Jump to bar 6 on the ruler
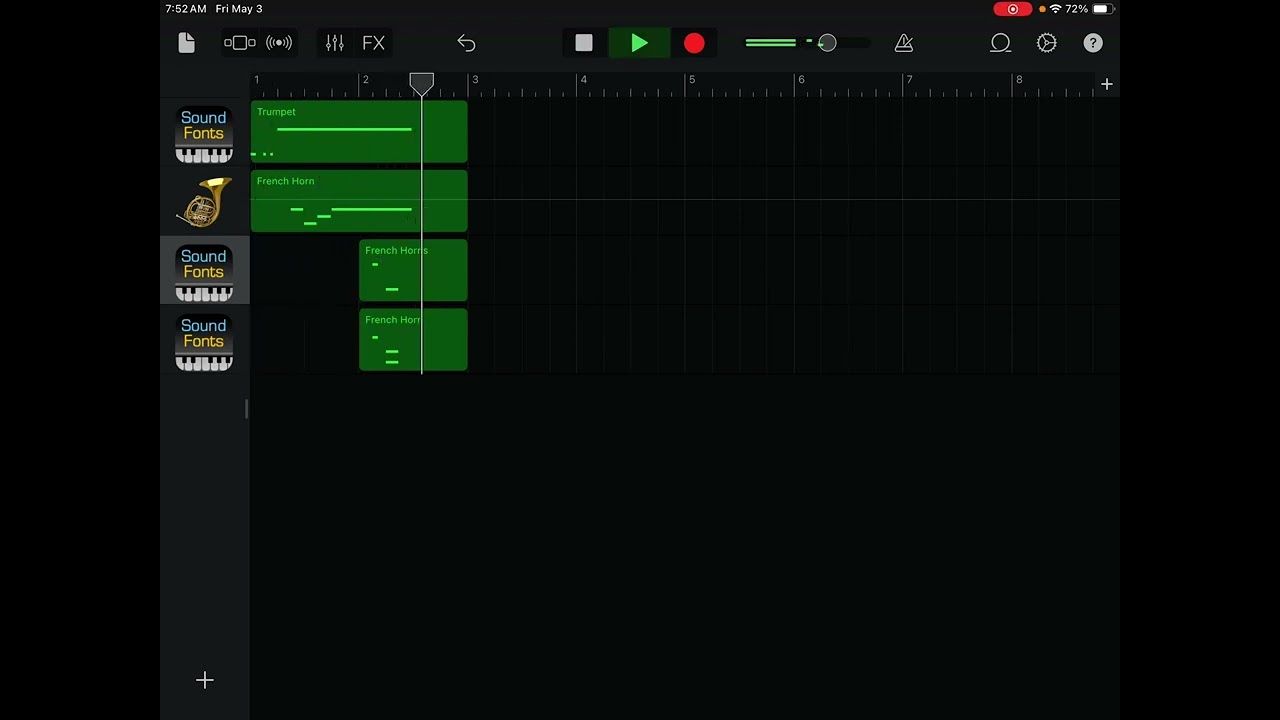Viewport: 1280px width, 720px height. coord(801,80)
